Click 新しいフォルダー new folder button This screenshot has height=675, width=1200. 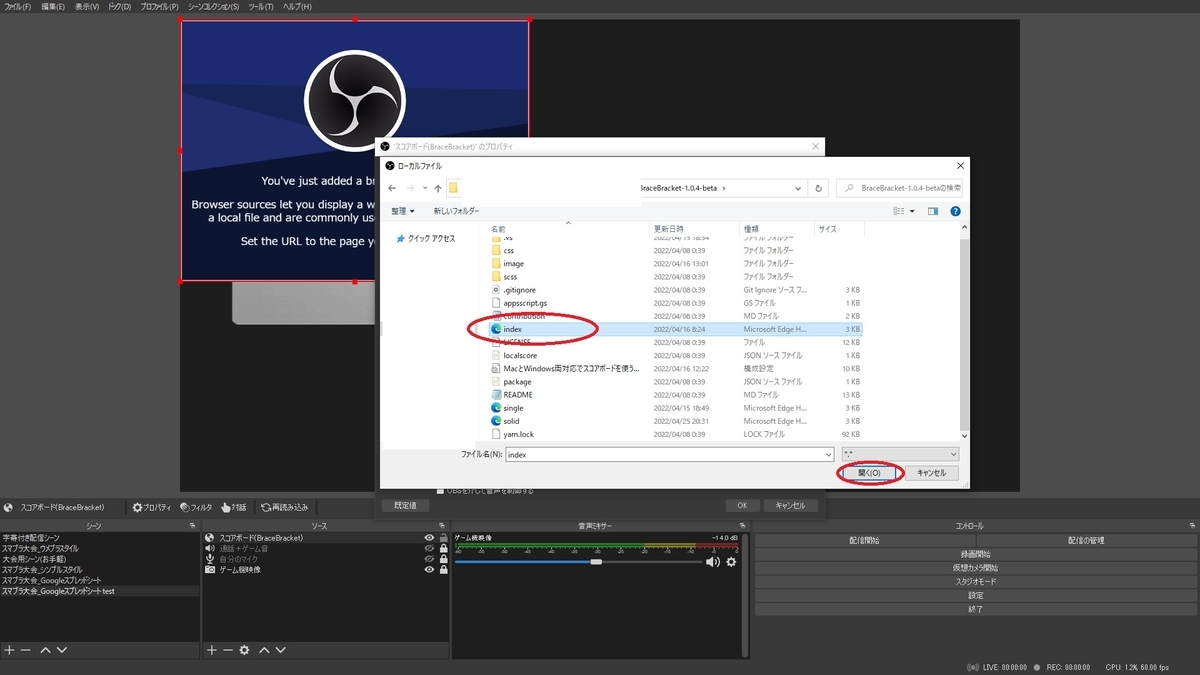457,211
